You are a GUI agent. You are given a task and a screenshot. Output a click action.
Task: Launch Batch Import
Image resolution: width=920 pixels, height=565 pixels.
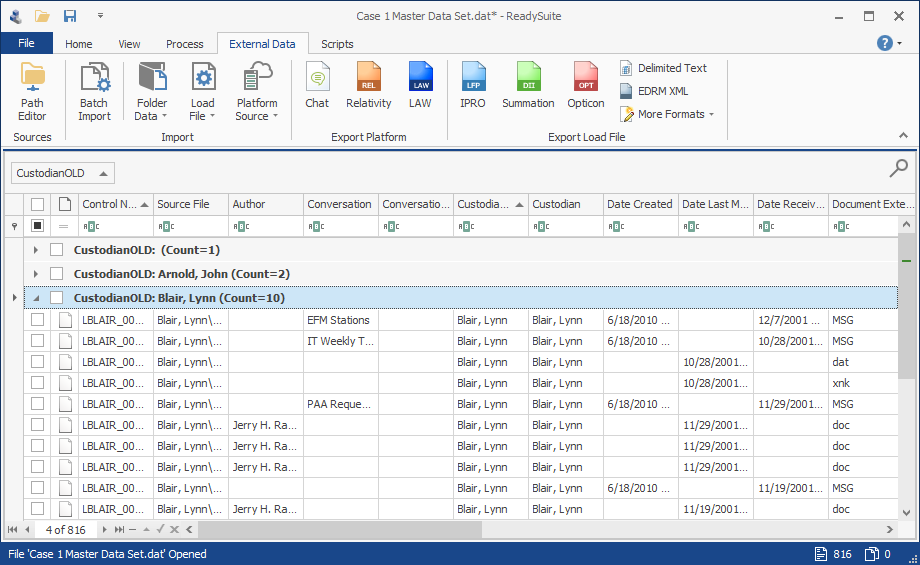[x=94, y=92]
